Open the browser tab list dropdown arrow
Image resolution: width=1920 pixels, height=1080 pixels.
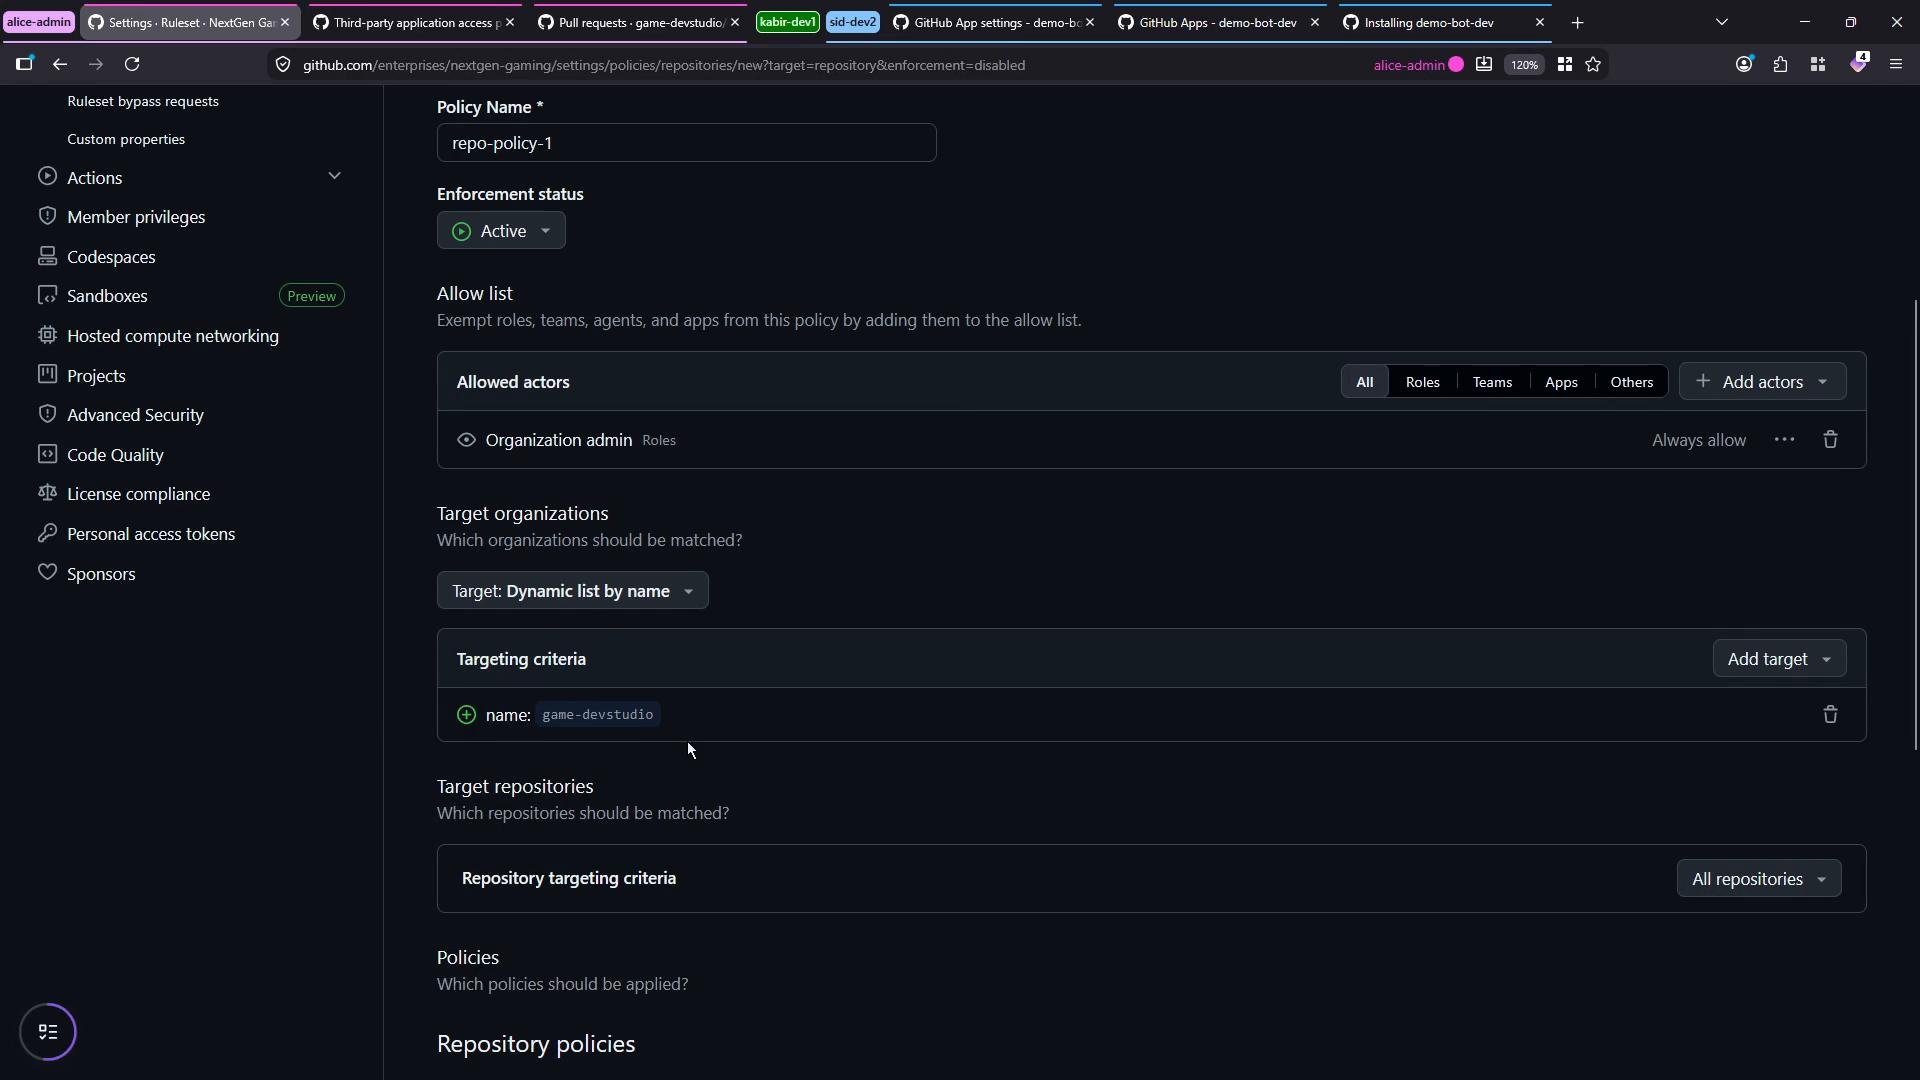pyautogui.click(x=1722, y=22)
